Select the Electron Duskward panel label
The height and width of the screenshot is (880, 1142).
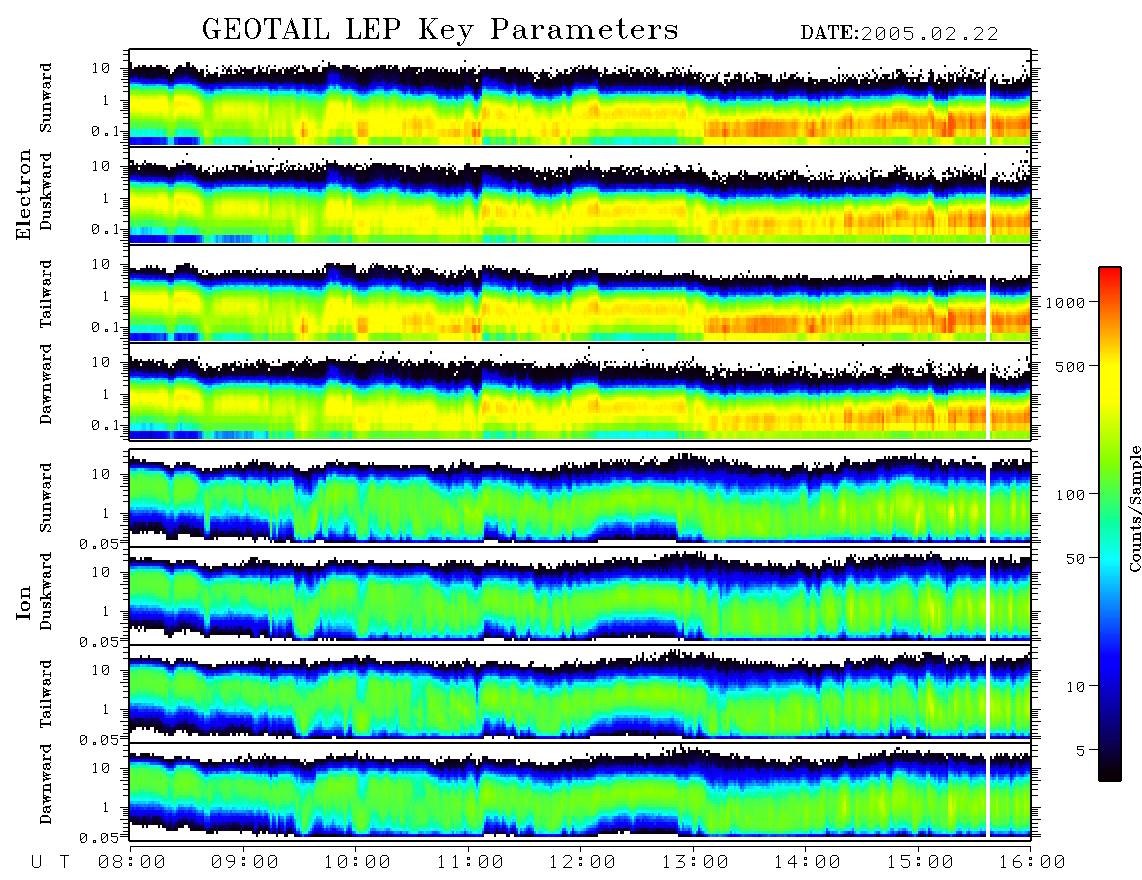tap(46, 192)
